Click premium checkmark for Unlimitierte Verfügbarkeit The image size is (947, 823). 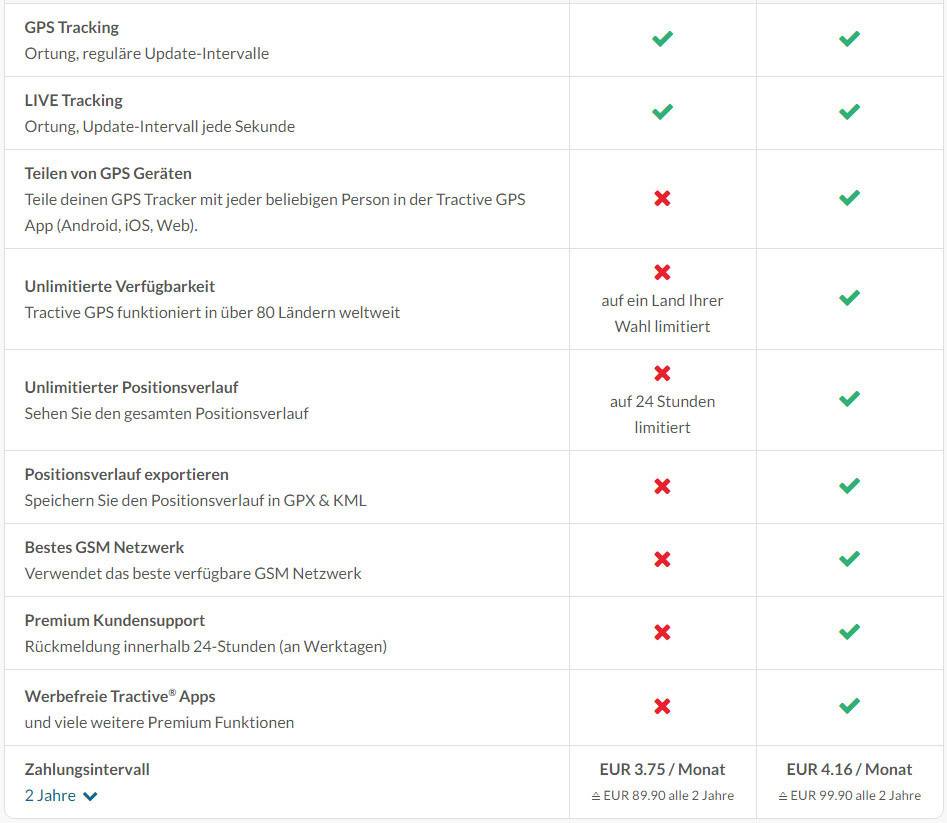point(849,298)
